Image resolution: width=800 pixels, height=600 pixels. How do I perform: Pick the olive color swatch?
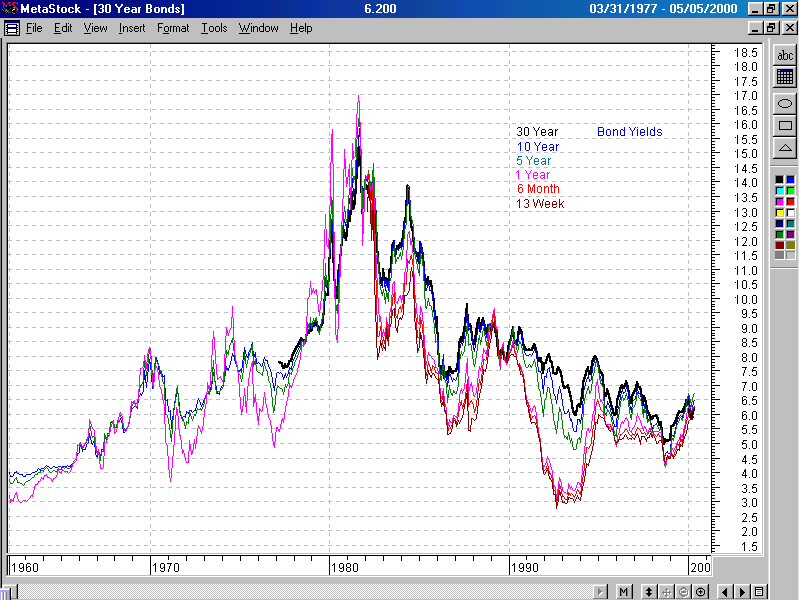790,245
